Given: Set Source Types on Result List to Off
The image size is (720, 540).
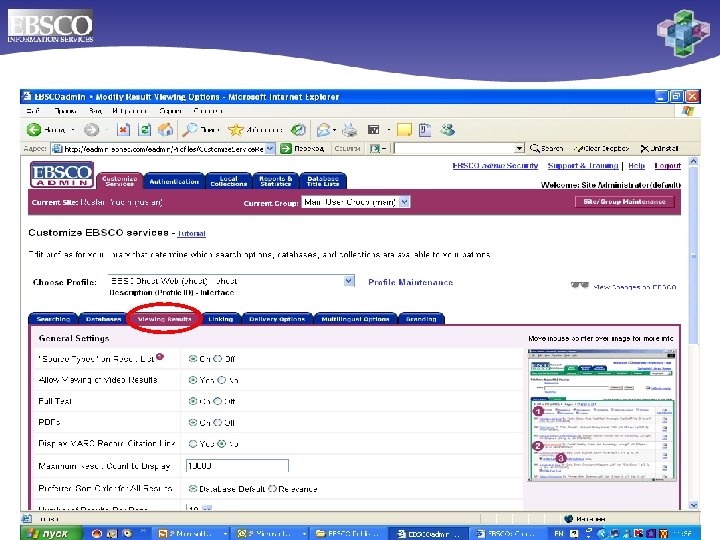Looking at the screenshot, I should click(x=218, y=359).
